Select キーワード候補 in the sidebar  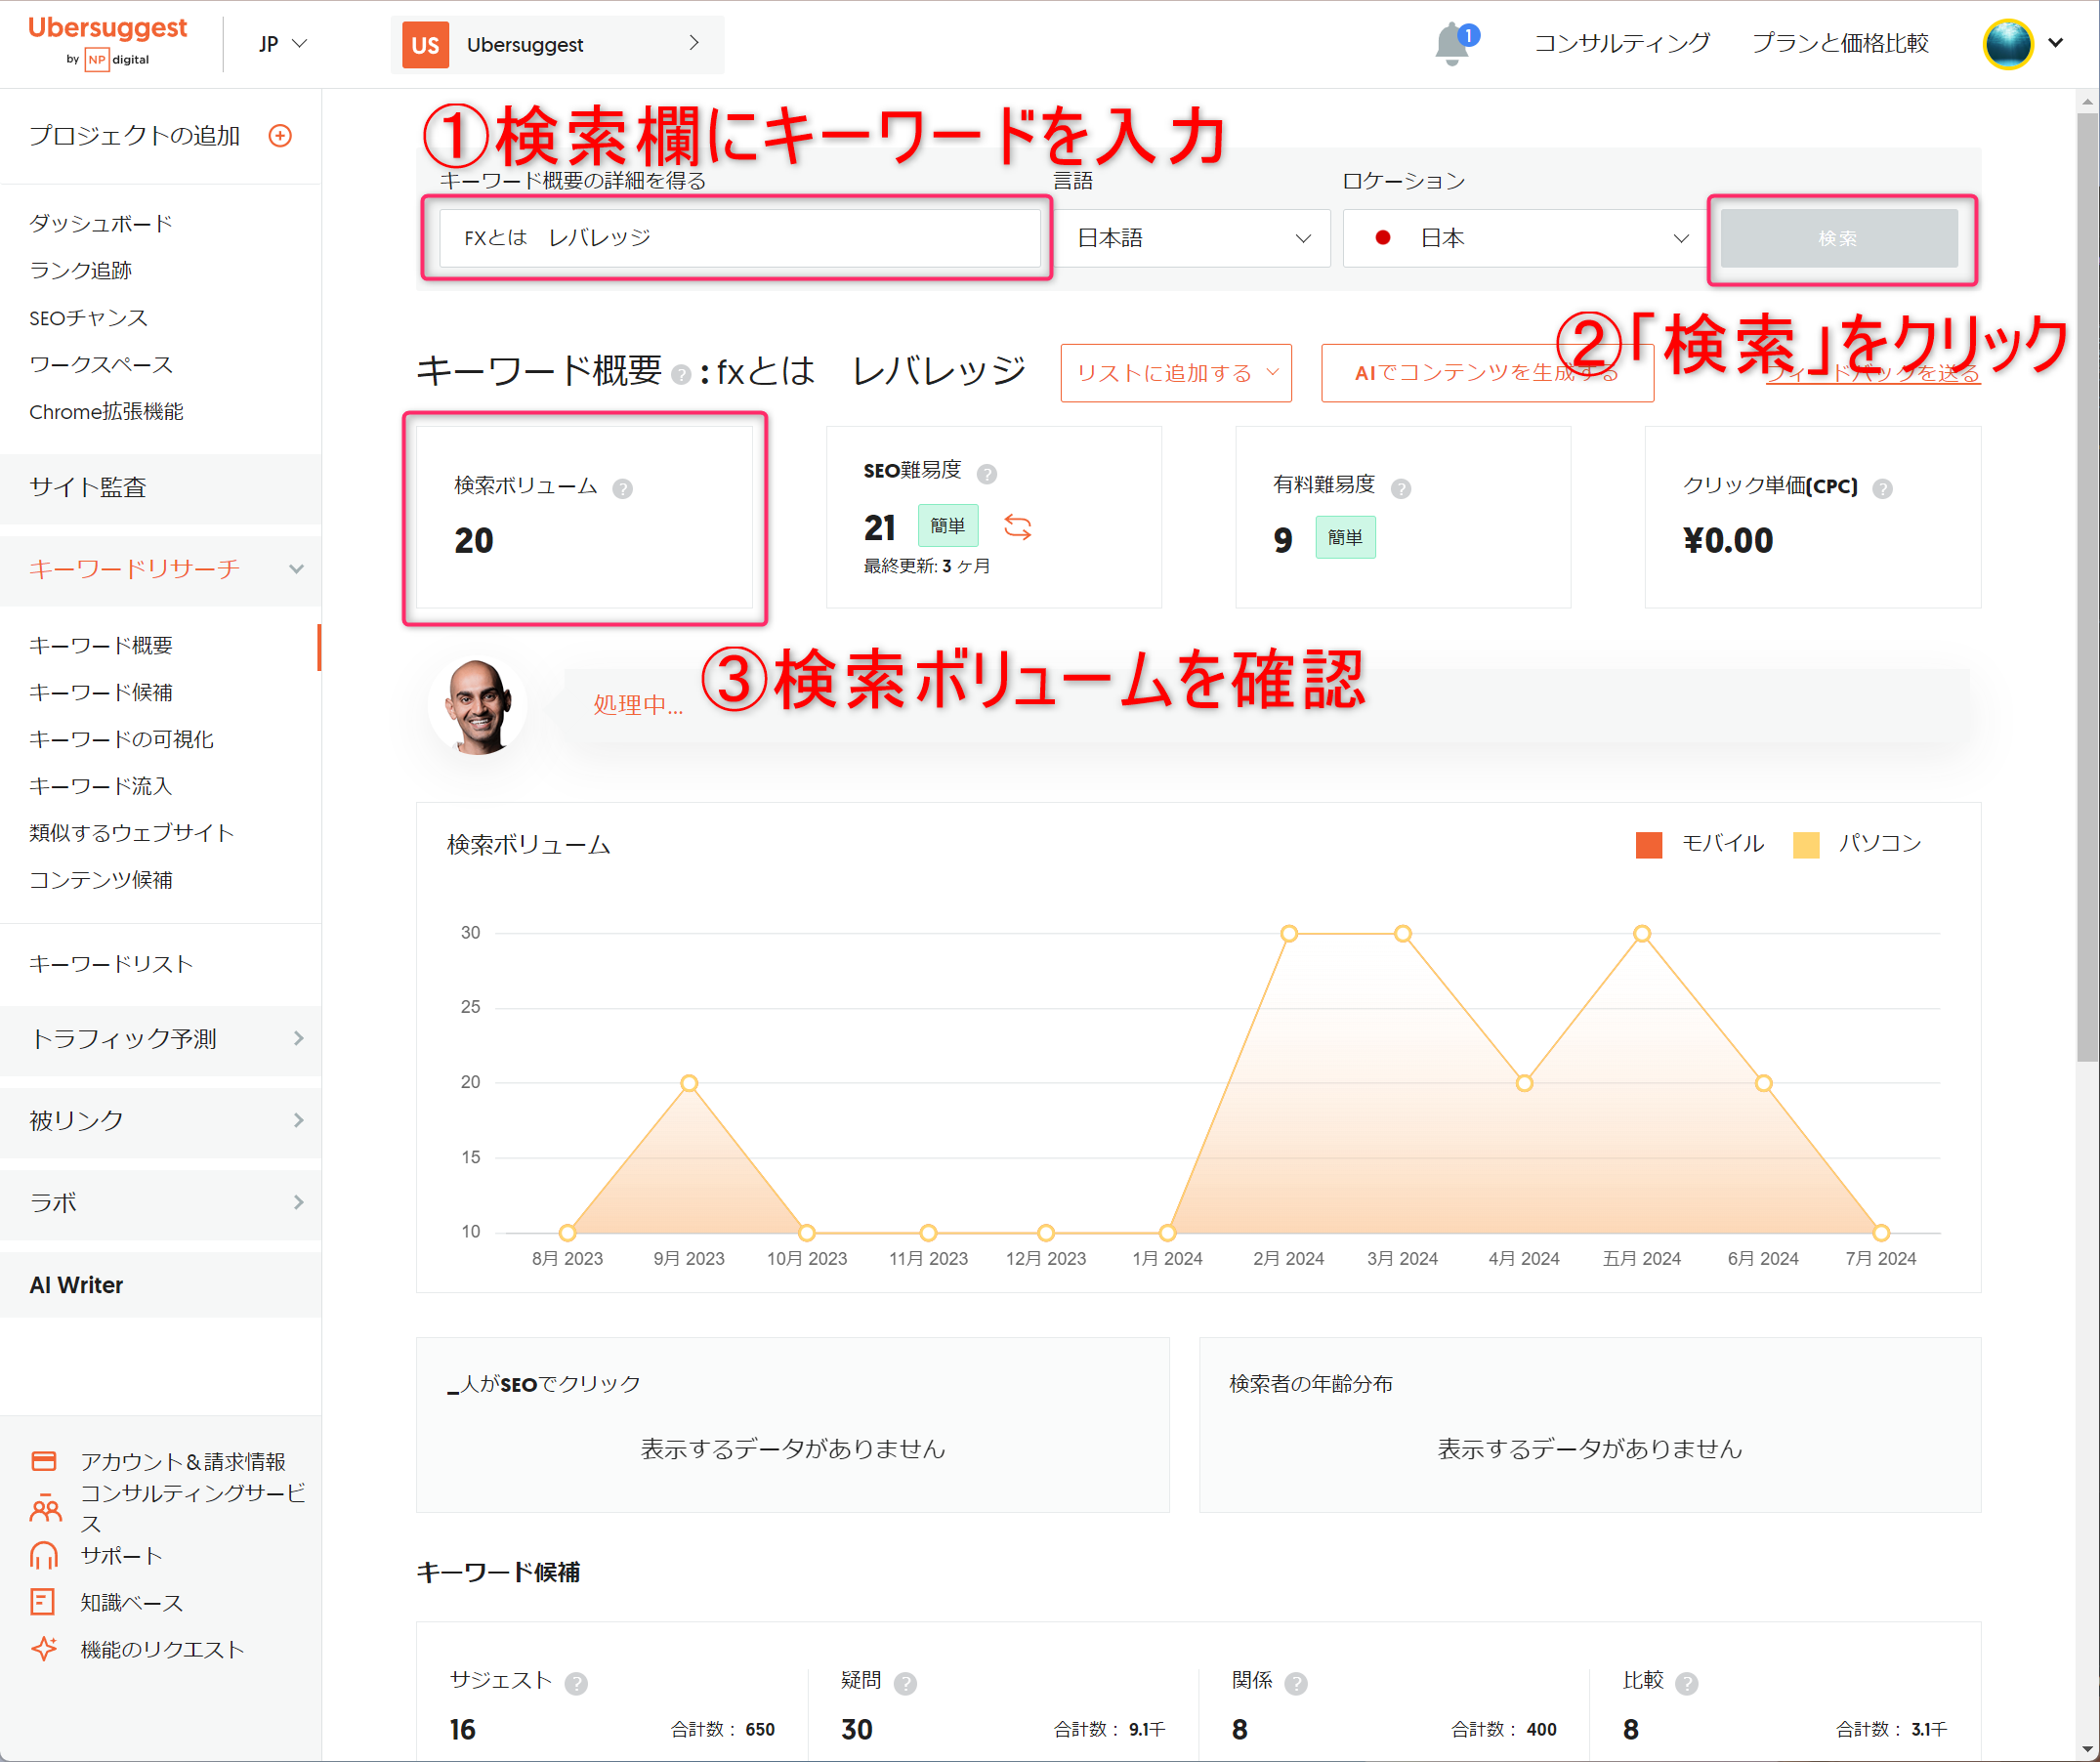[x=101, y=692]
